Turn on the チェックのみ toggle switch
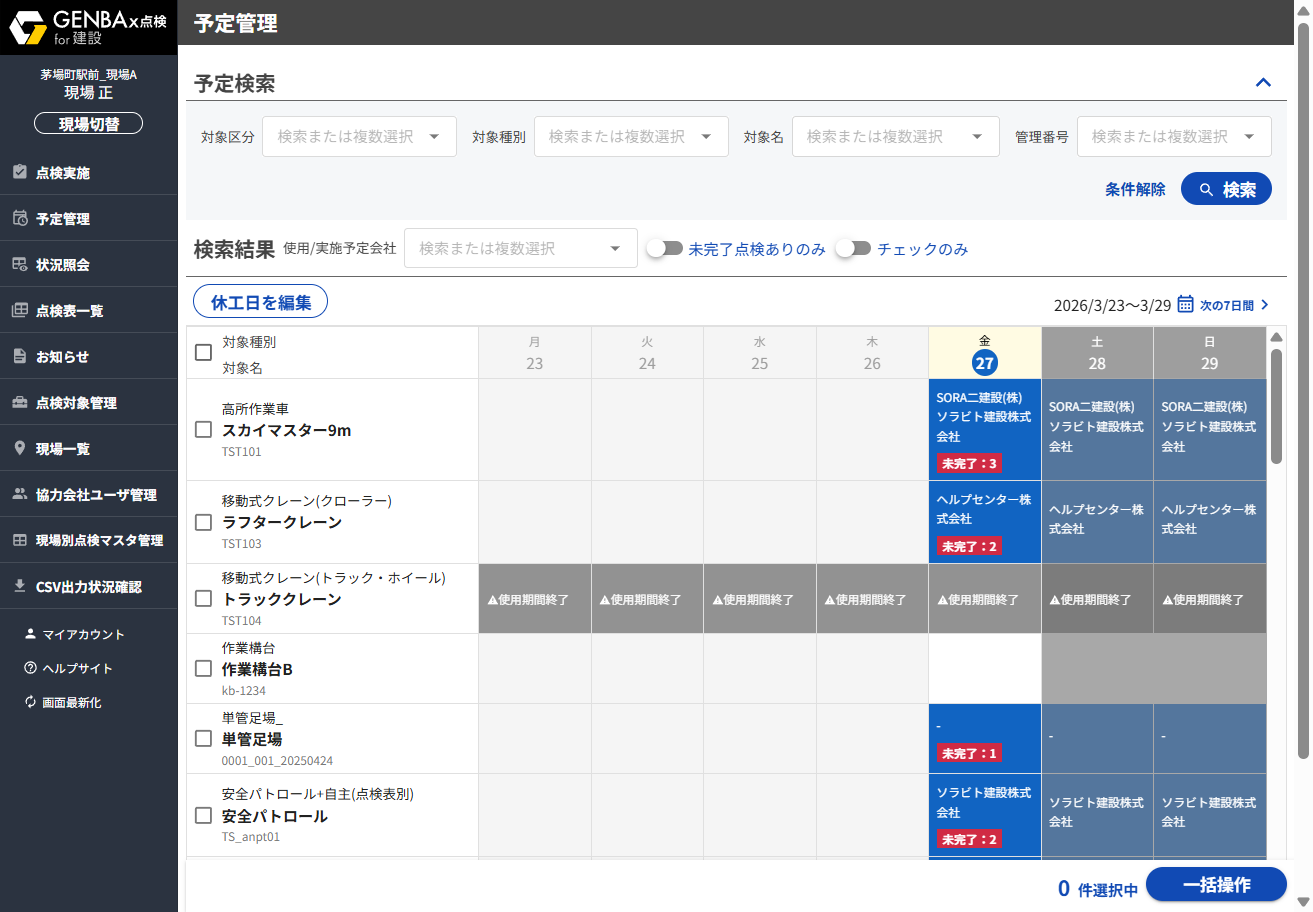Viewport: 1313px width, 912px height. 853,249
